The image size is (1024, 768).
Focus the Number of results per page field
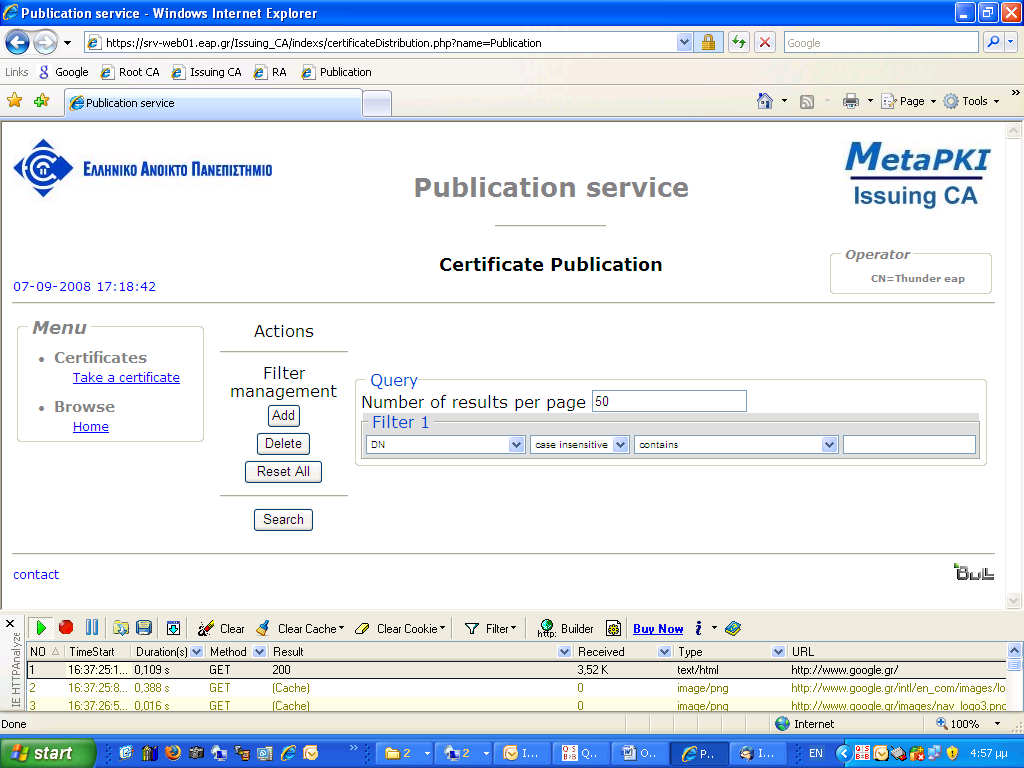click(669, 401)
